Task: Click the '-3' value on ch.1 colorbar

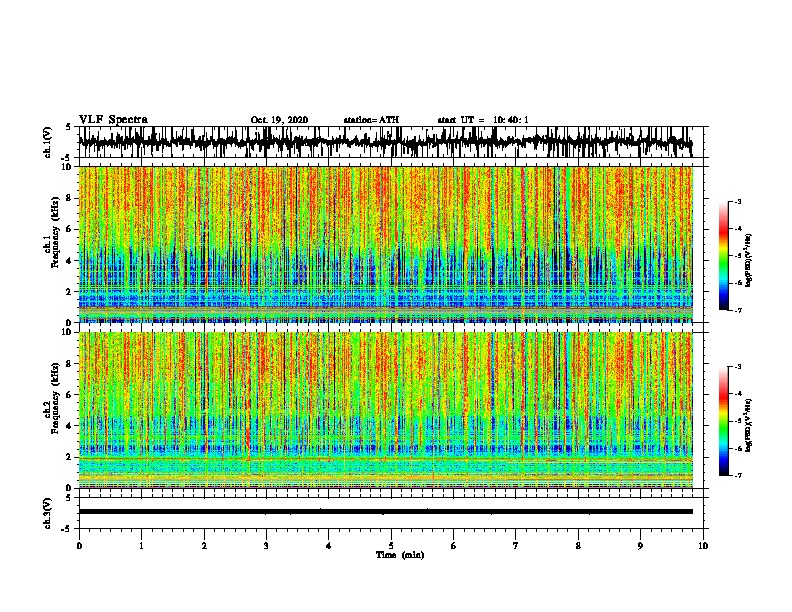Action: 737,201
